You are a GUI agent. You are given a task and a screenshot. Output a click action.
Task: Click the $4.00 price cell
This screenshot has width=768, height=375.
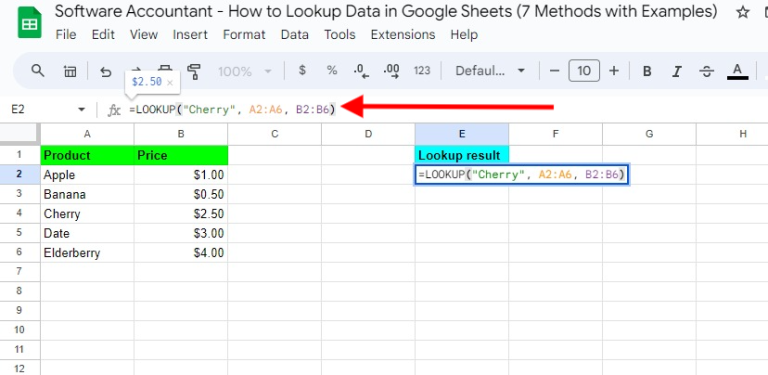pyautogui.click(x=181, y=253)
